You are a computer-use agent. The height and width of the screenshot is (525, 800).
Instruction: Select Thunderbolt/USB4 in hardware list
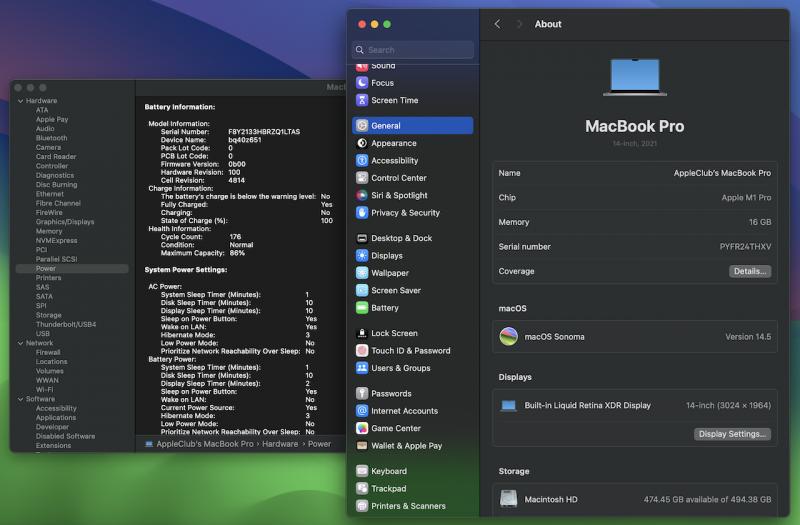[x=66, y=324]
